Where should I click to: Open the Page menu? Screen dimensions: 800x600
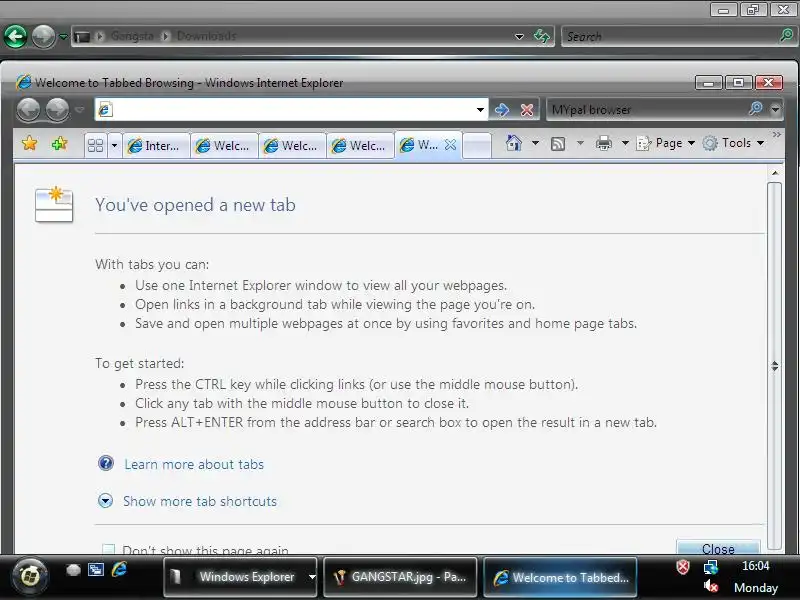tap(665, 143)
